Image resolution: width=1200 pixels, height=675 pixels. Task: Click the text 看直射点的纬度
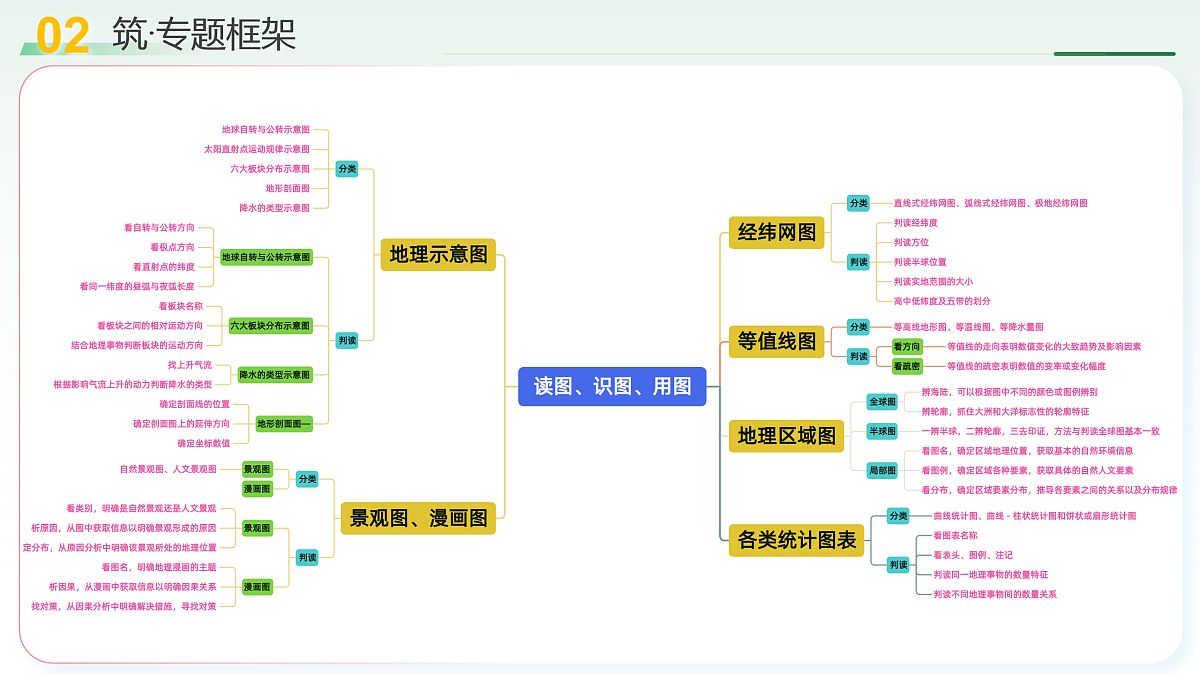click(164, 267)
